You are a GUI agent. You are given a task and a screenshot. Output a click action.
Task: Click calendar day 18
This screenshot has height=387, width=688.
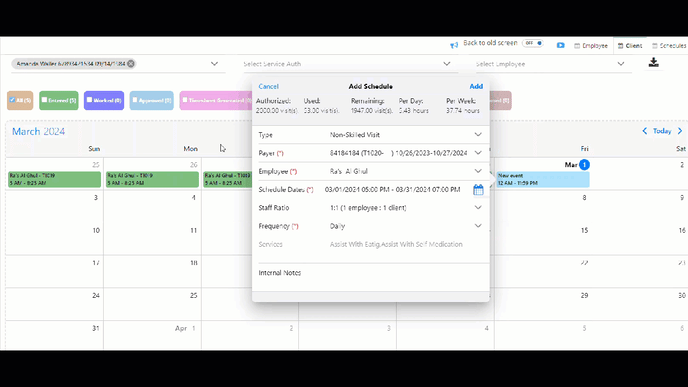coord(194,263)
